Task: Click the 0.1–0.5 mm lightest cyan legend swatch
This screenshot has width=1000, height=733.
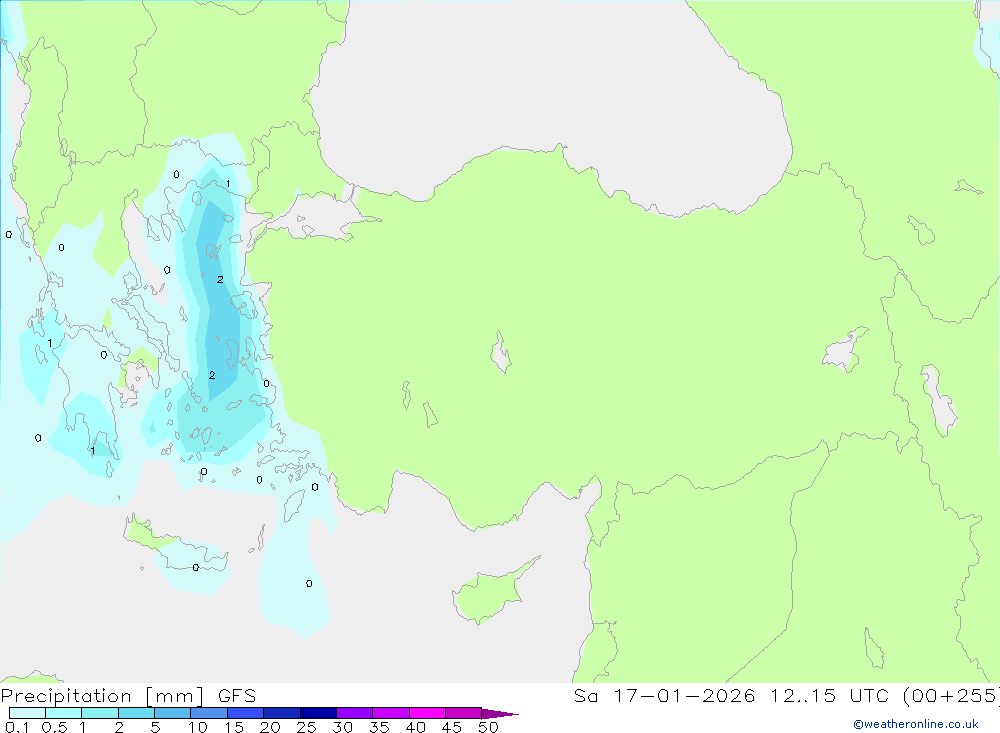Action: (x=27, y=713)
